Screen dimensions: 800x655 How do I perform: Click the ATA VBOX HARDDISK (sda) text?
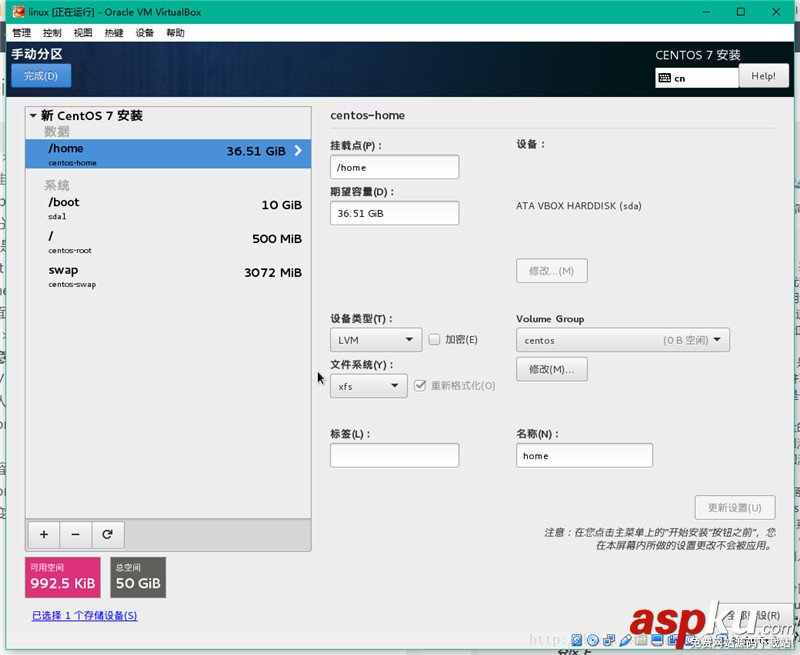[579, 206]
